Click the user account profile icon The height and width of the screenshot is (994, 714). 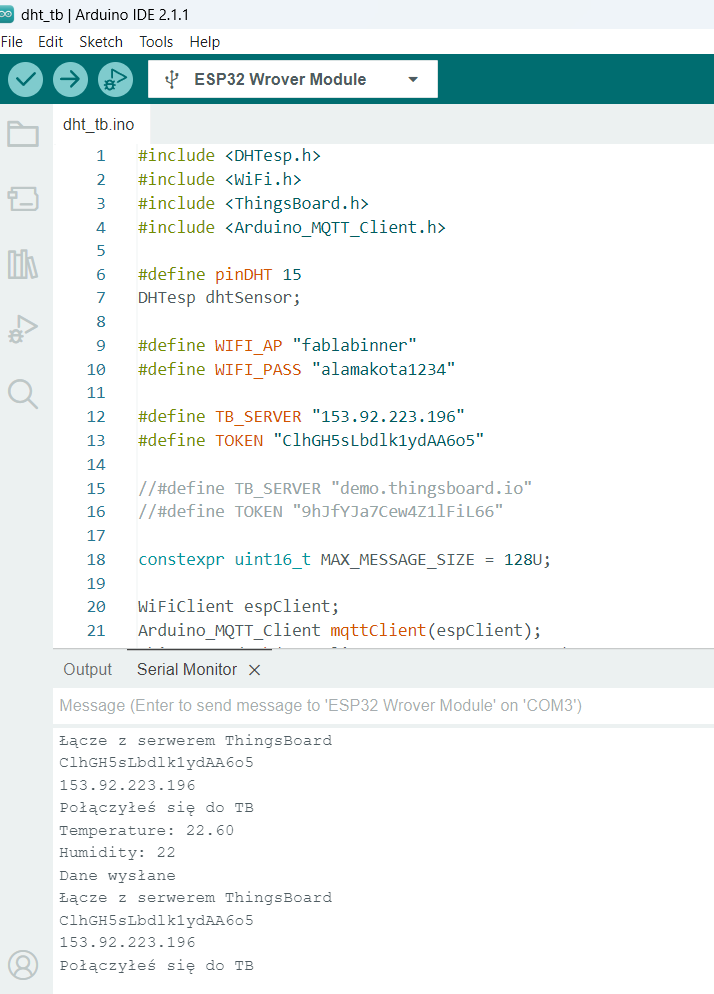point(23,965)
